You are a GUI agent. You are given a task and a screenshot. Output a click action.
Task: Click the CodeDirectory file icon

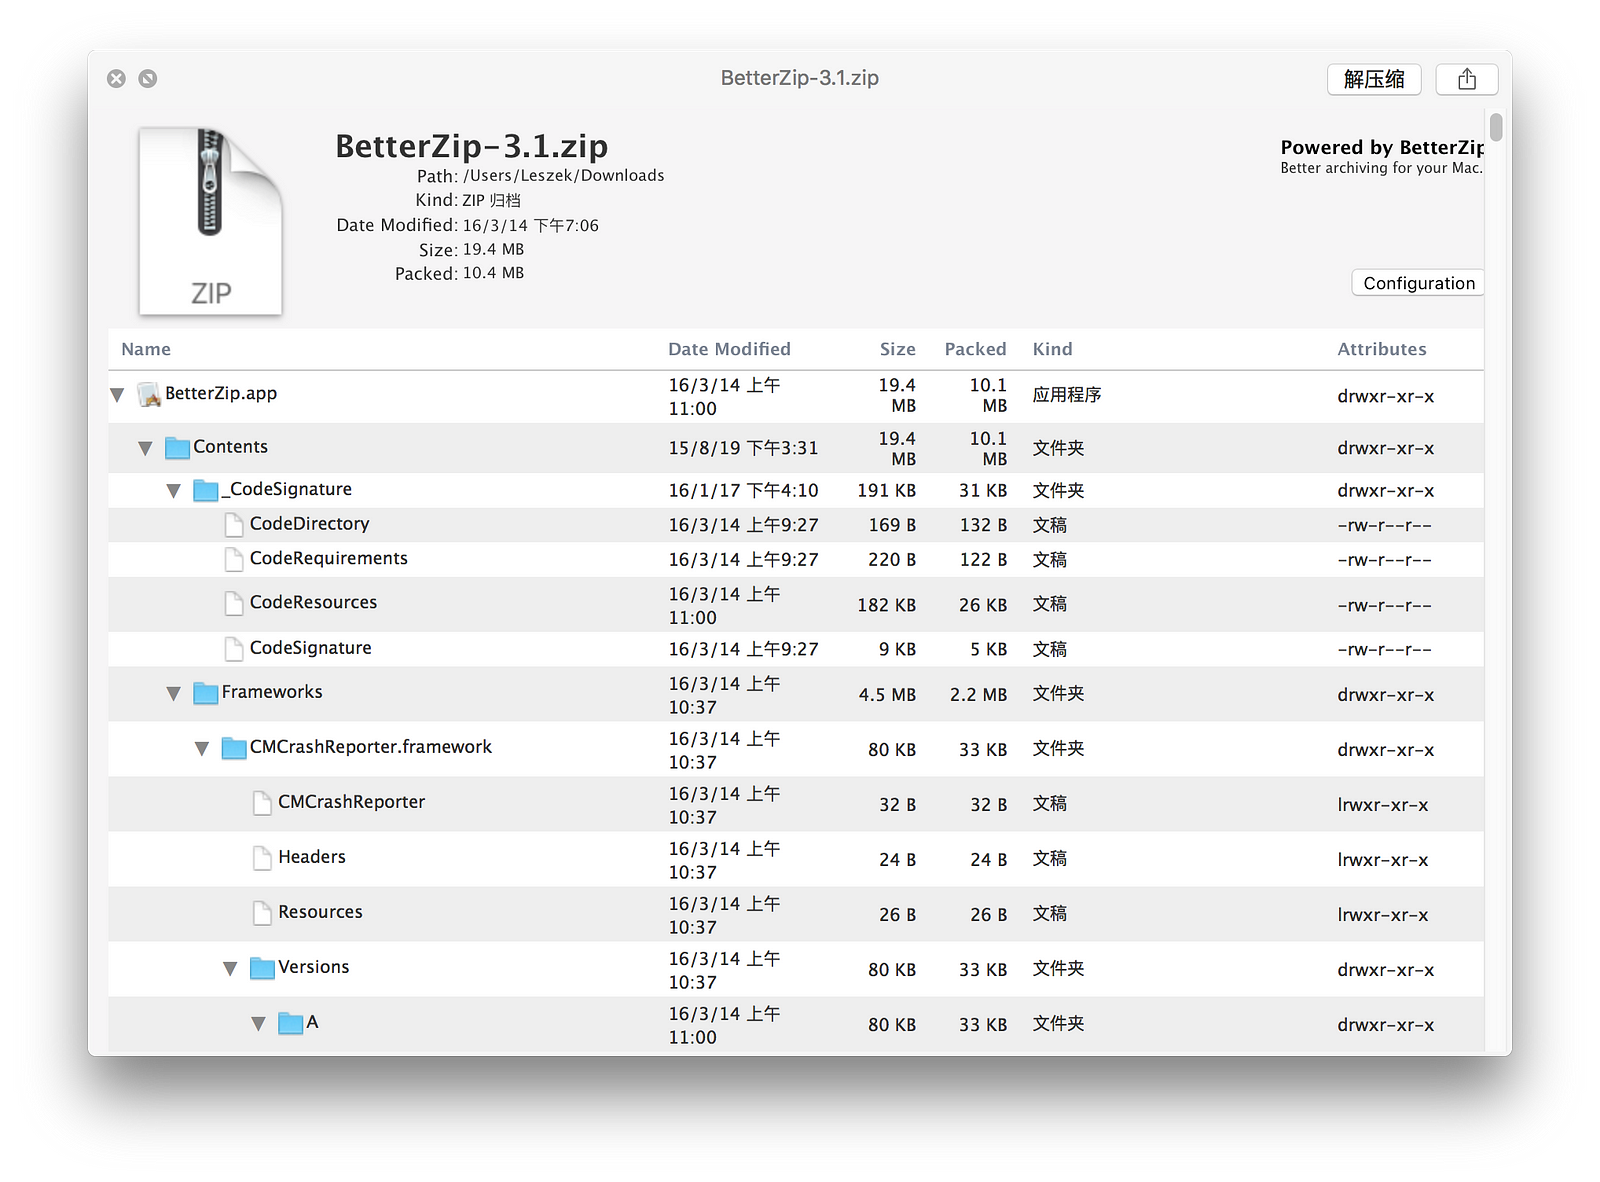[234, 525]
